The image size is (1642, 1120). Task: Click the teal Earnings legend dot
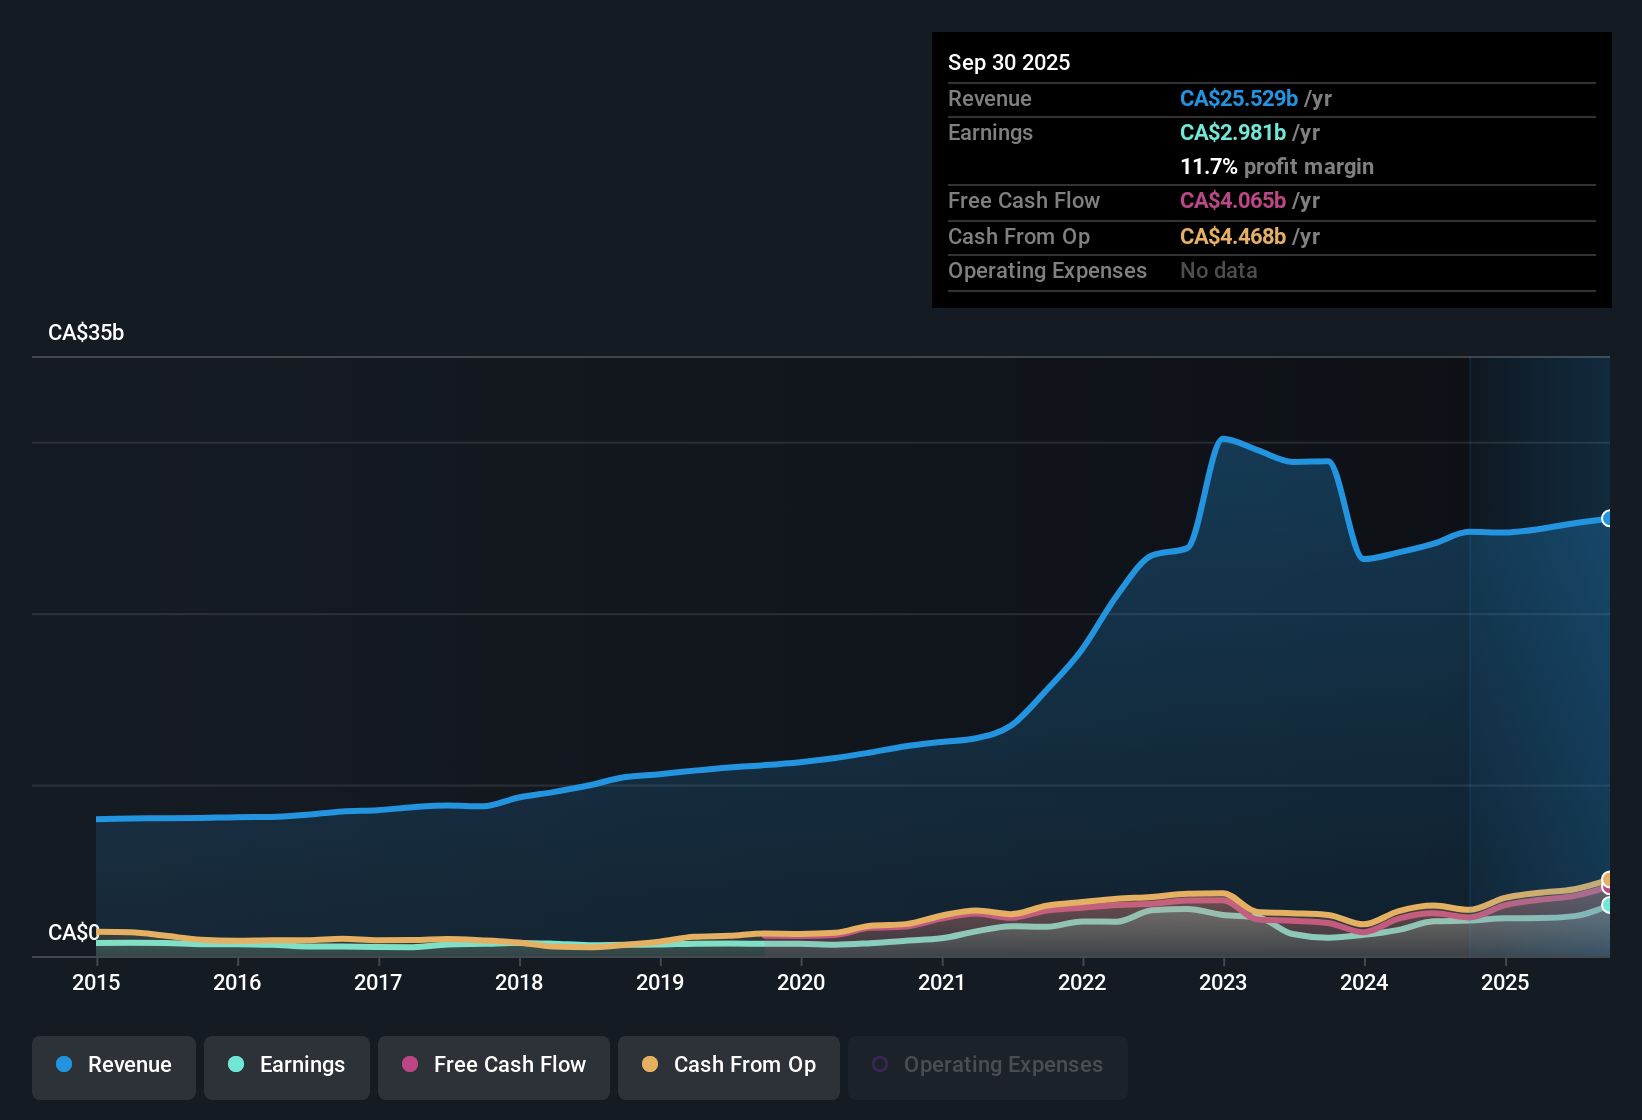[237, 1065]
